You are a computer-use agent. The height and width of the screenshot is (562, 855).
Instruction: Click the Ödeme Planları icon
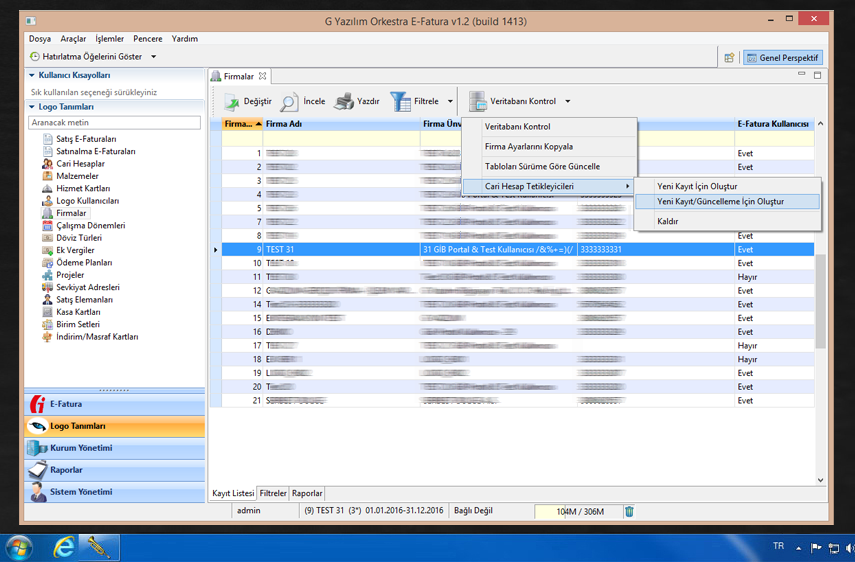tap(47, 262)
